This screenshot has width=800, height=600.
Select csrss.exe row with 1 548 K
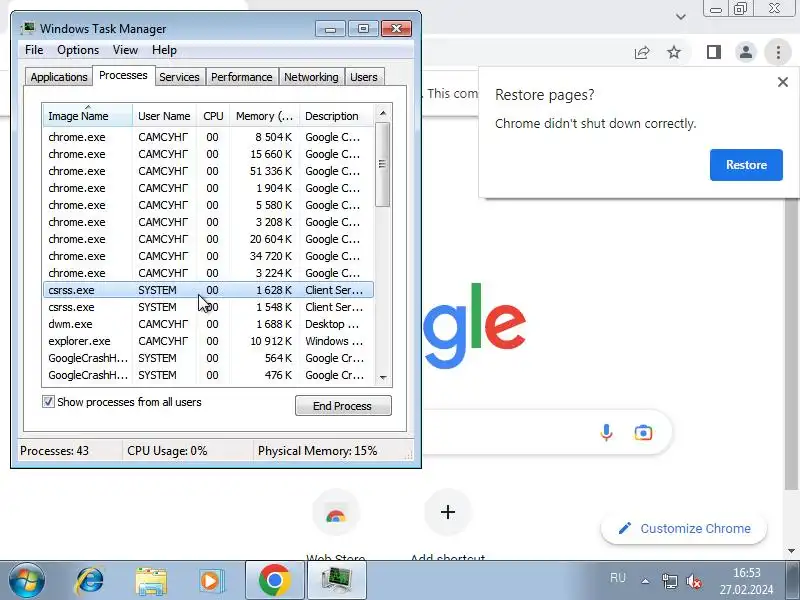point(208,307)
